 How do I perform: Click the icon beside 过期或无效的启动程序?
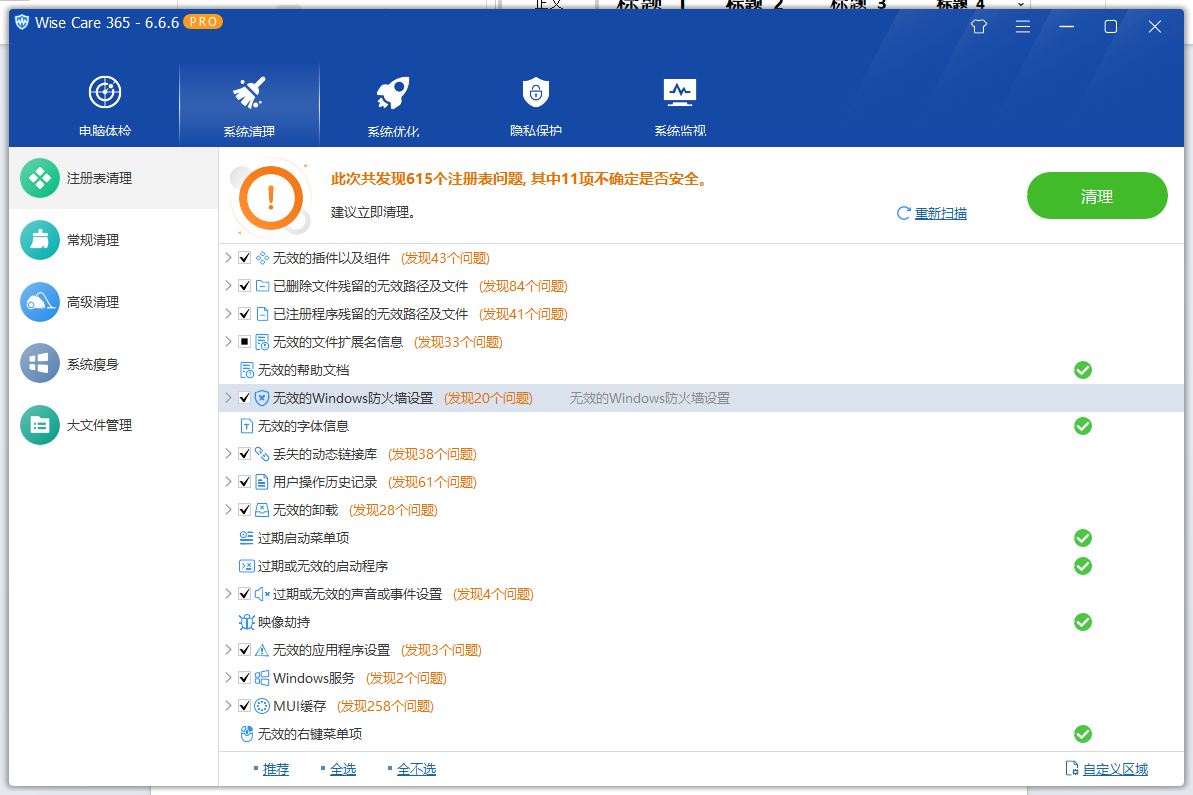pyautogui.click(x=247, y=566)
